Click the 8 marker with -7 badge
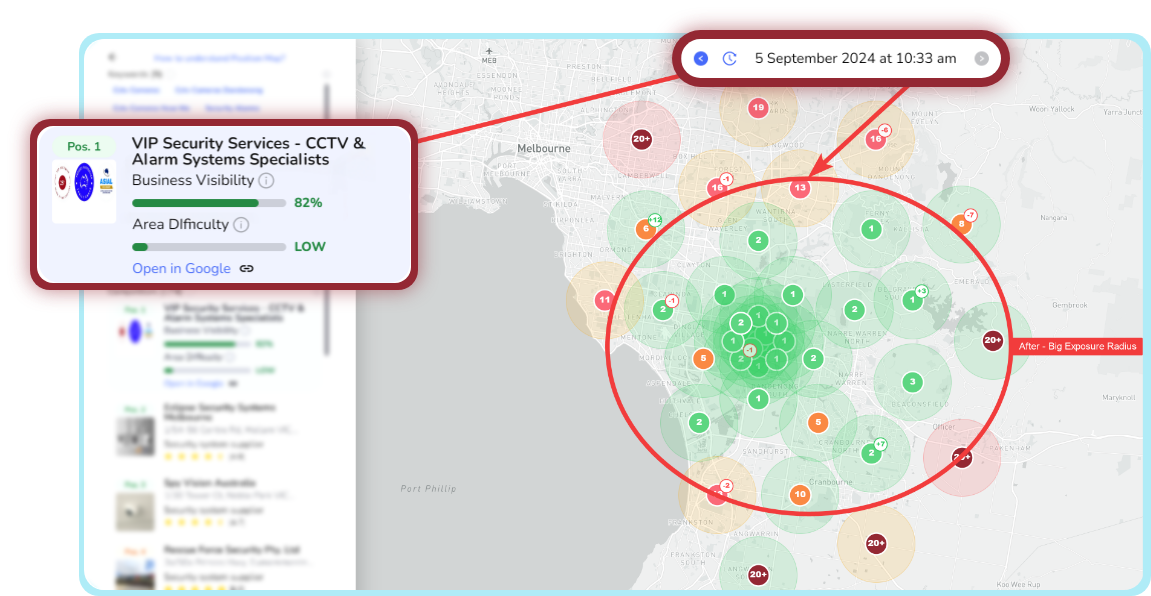The width and height of the screenshot is (1151, 596). coord(961,224)
